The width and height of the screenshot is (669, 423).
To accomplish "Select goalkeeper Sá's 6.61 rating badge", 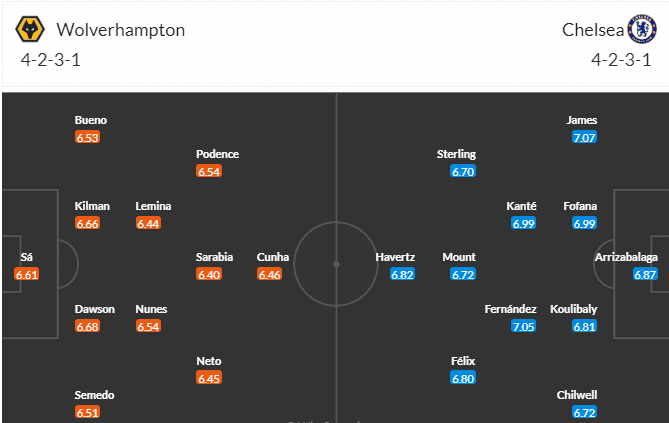I will (27, 274).
